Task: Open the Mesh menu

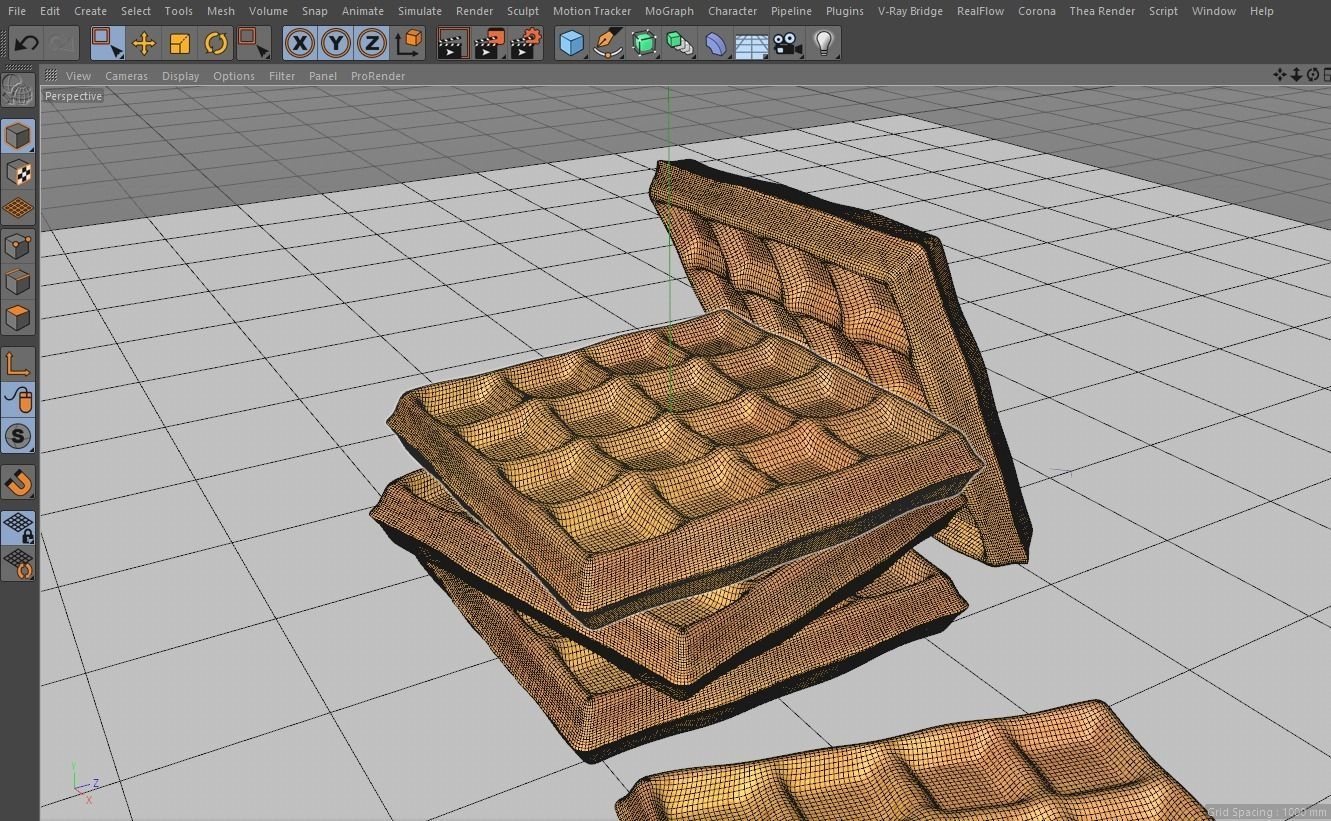Action: 220,11
